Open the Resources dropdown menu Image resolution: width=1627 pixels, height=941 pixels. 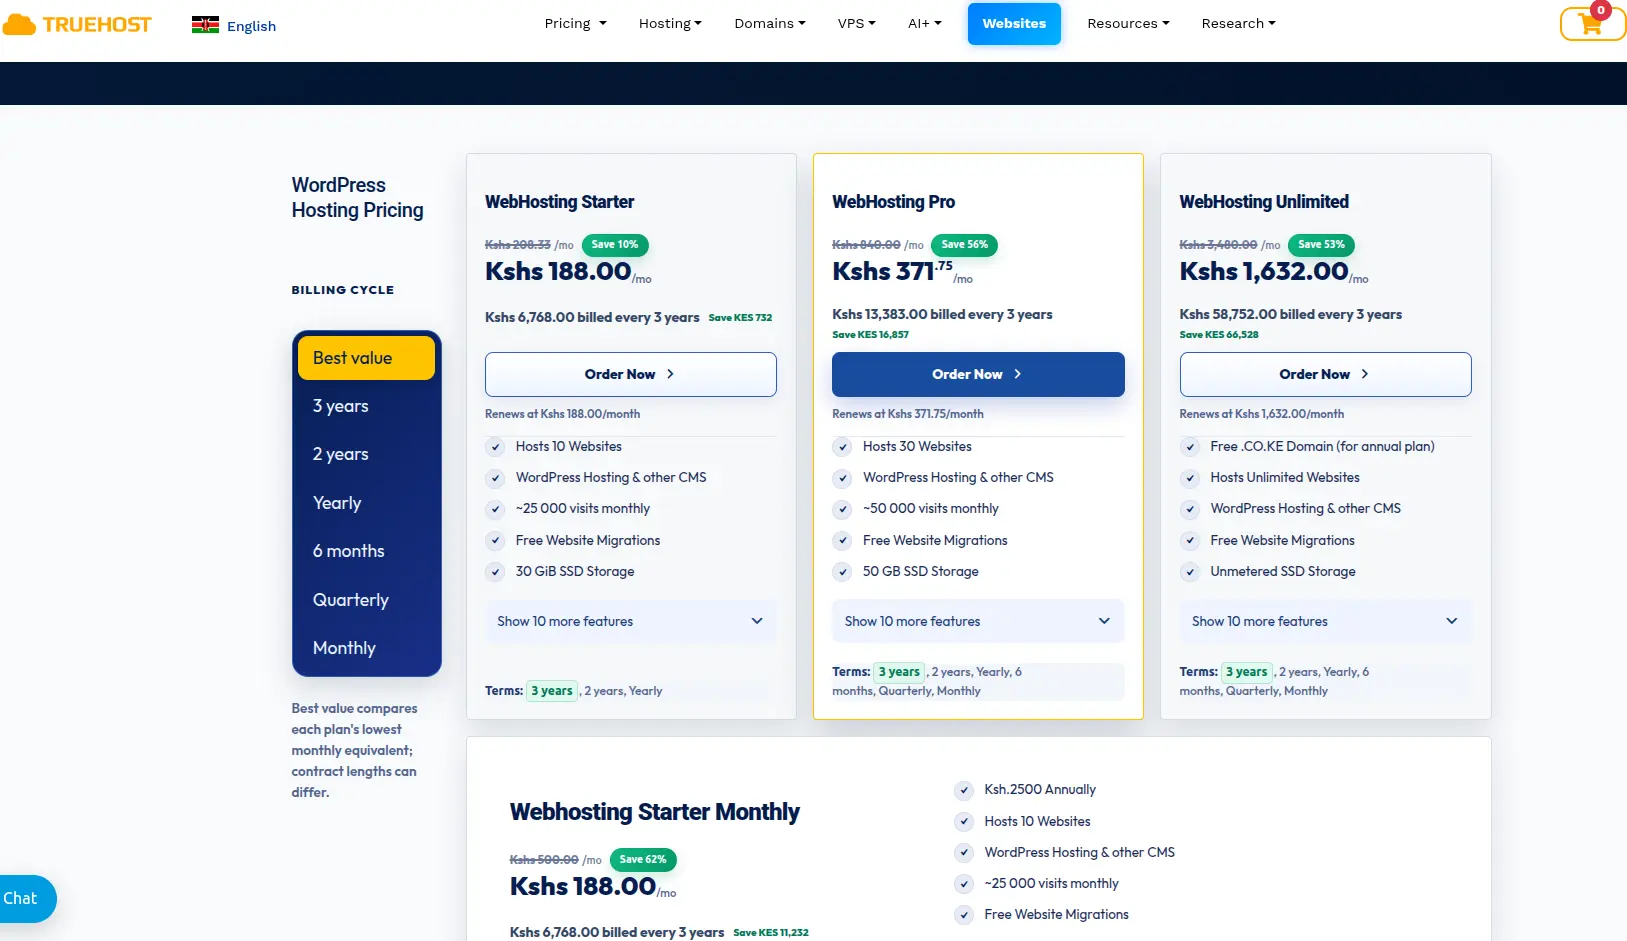click(x=1128, y=23)
